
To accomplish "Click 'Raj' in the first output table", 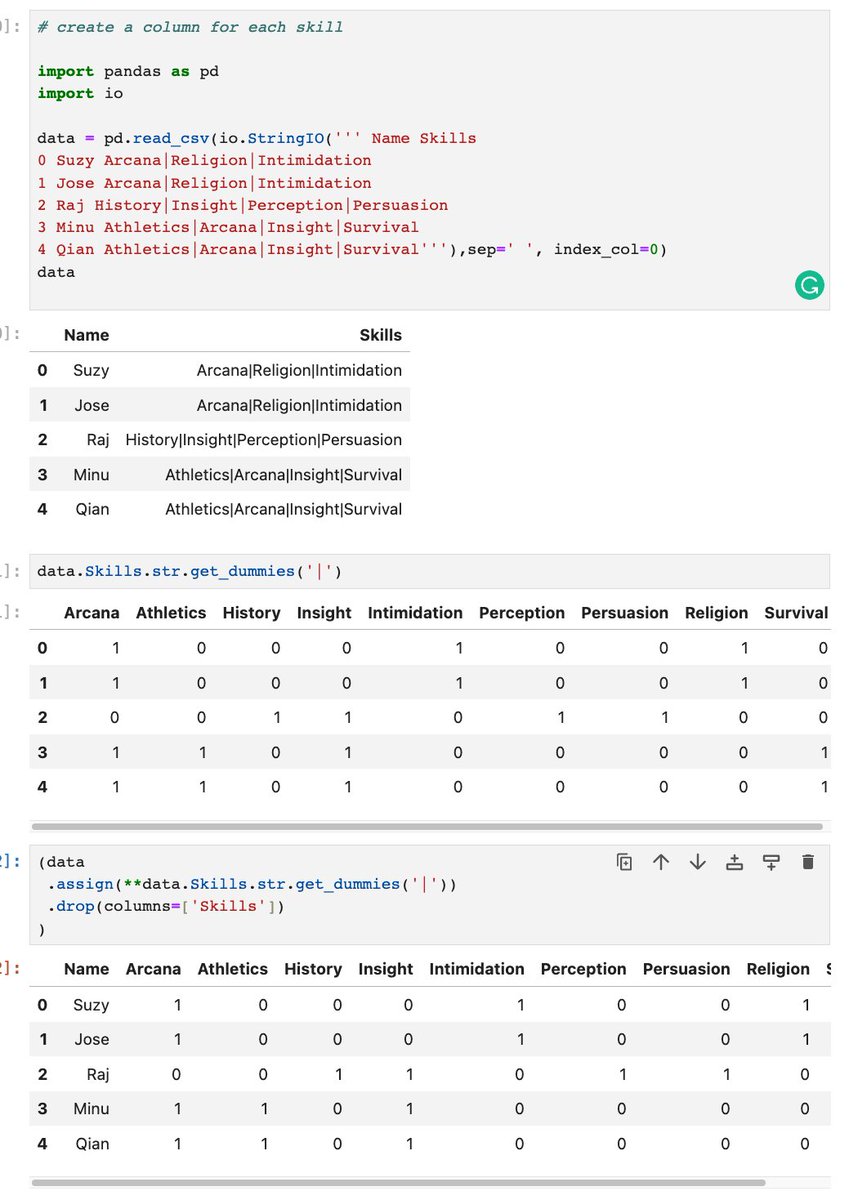I will pyautogui.click(x=98, y=440).
